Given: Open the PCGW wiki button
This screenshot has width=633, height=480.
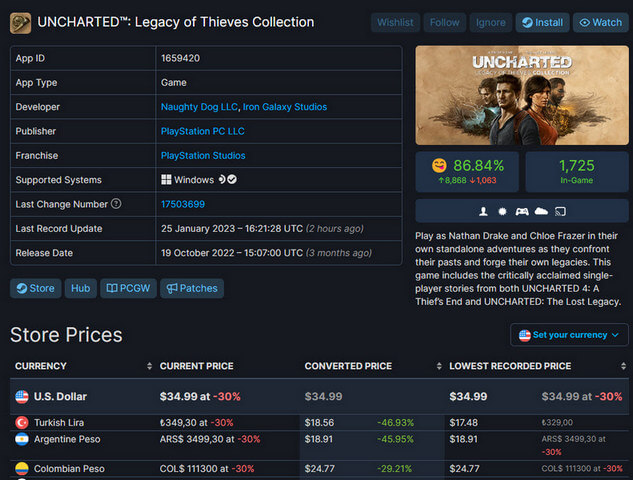Looking at the screenshot, I should coord(128,288).
